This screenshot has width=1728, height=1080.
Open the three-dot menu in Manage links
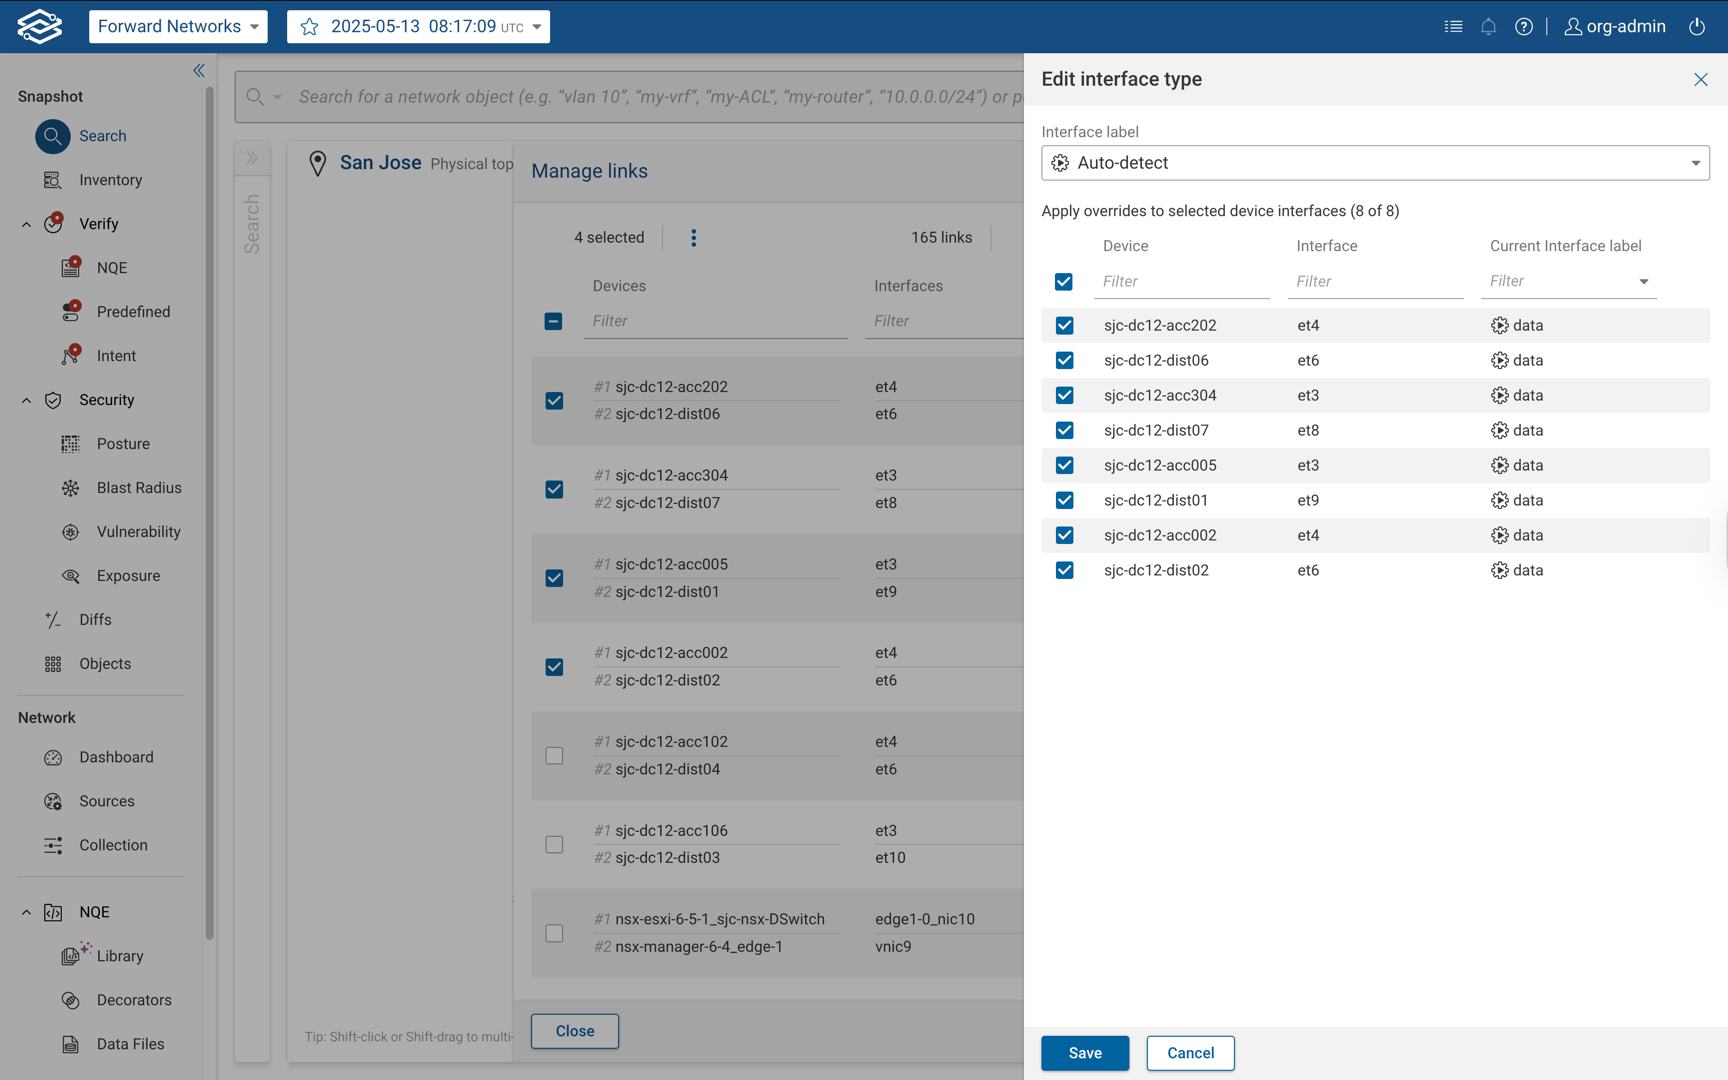[693, 238]
